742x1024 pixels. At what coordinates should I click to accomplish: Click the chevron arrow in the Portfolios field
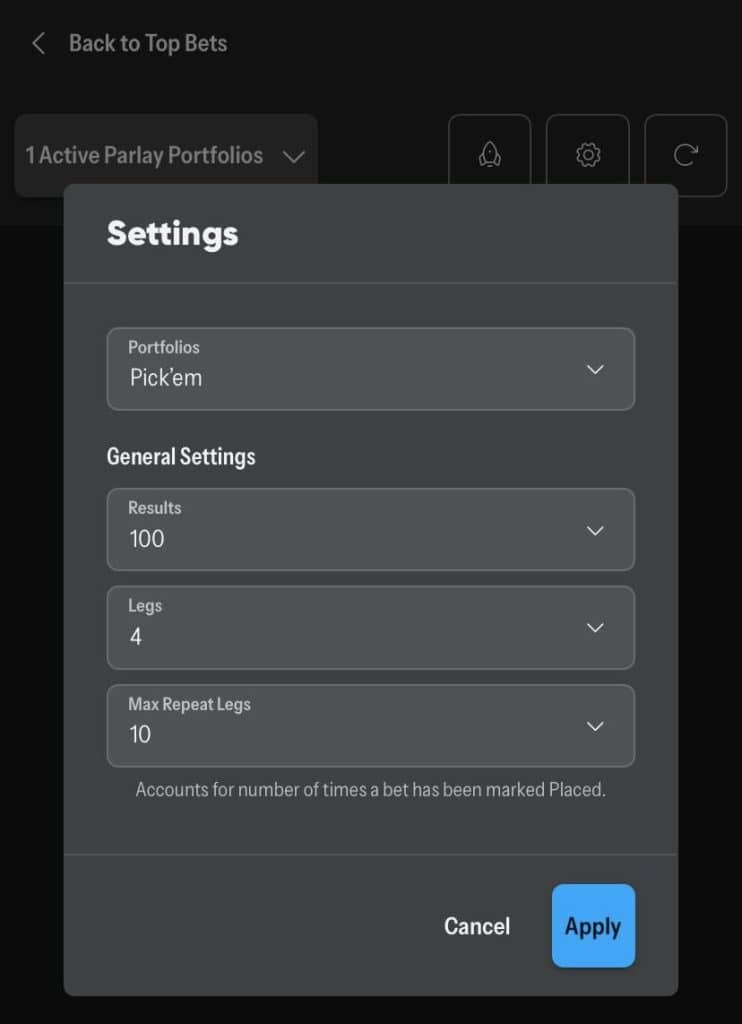(x=595, y=370)
